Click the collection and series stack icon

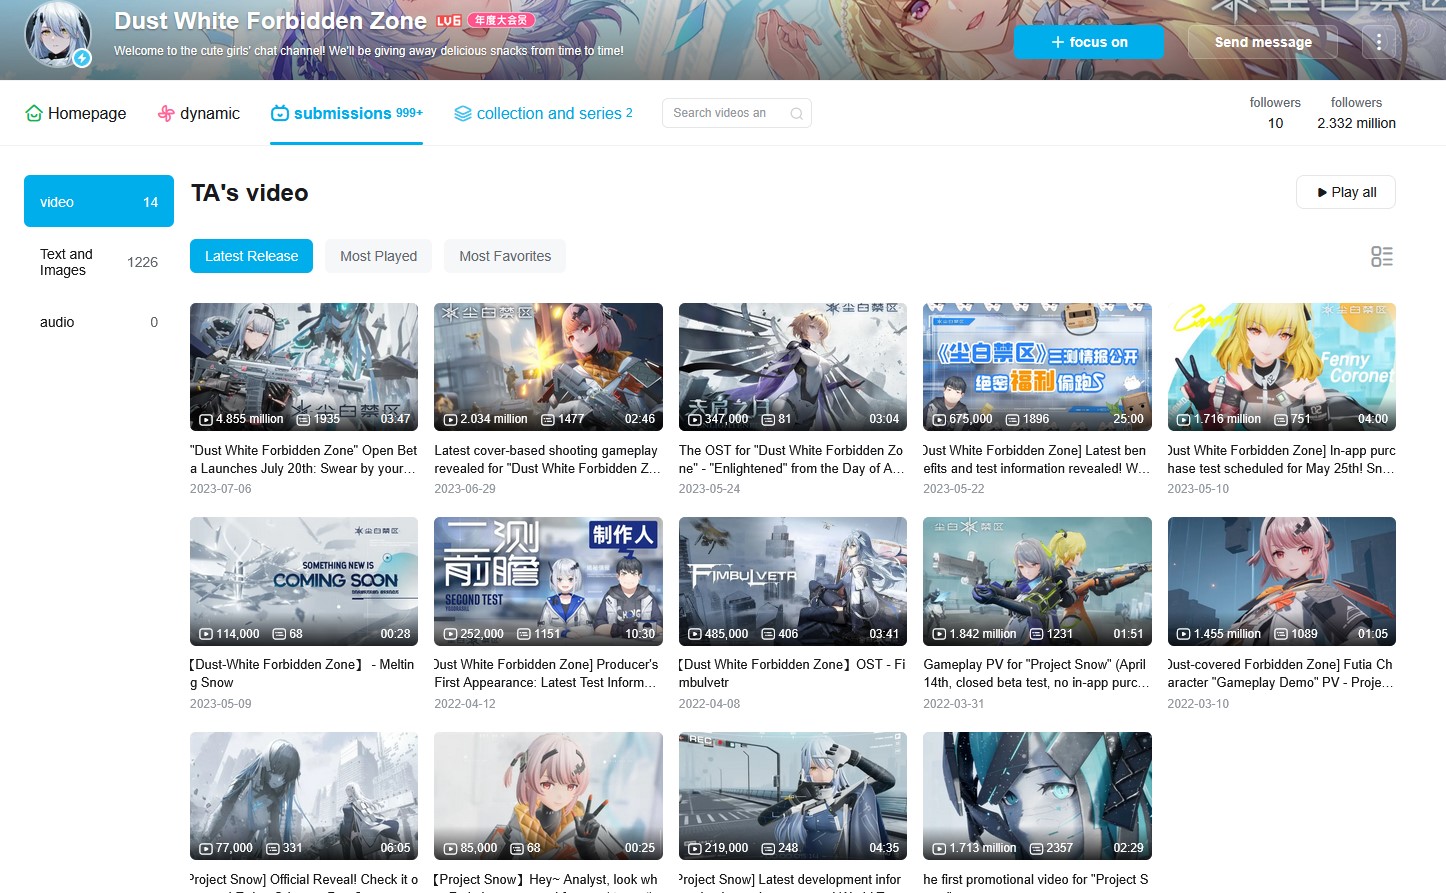[463, 113]
